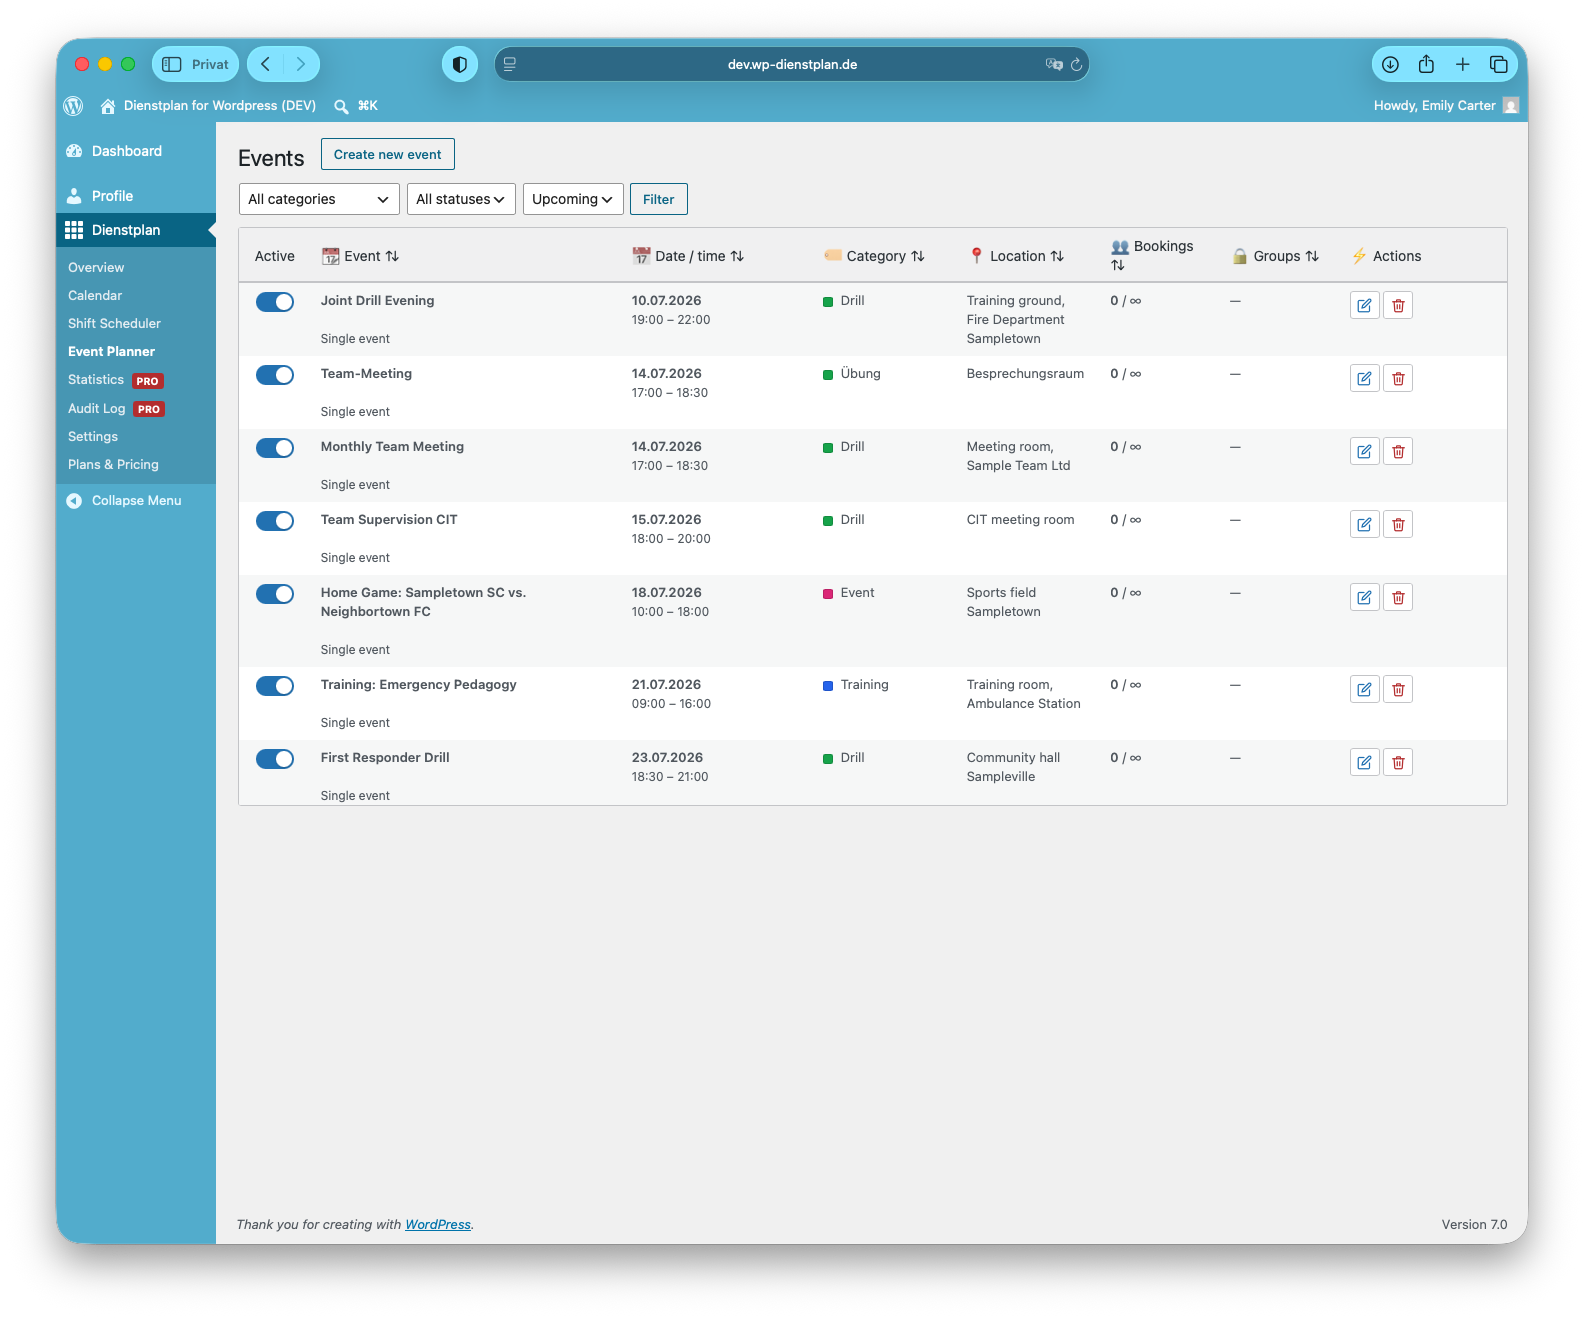Screen dimensions: 1584x1318
Task: Delete the Joint Drill Evening event
Action: coord(1398,305)
